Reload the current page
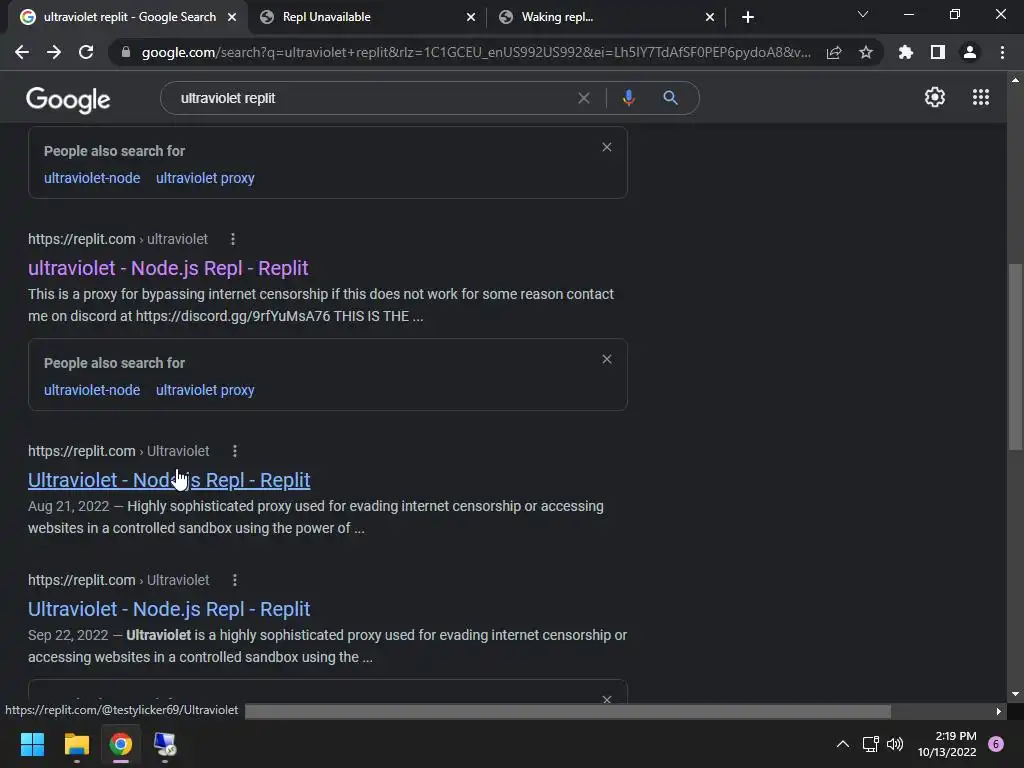Viewport: 1024px width, 768px height. pyautogui.click(x=86, y=52)
